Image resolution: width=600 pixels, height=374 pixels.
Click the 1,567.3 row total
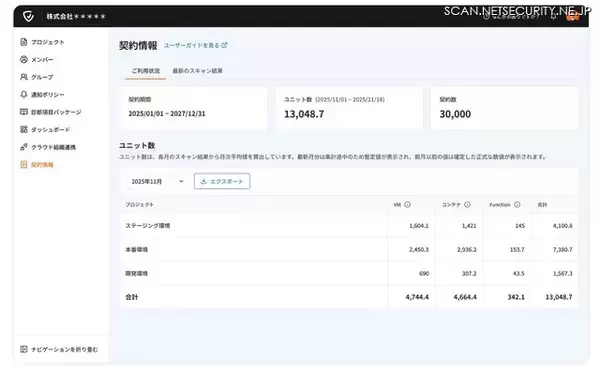tap(562, 273)
